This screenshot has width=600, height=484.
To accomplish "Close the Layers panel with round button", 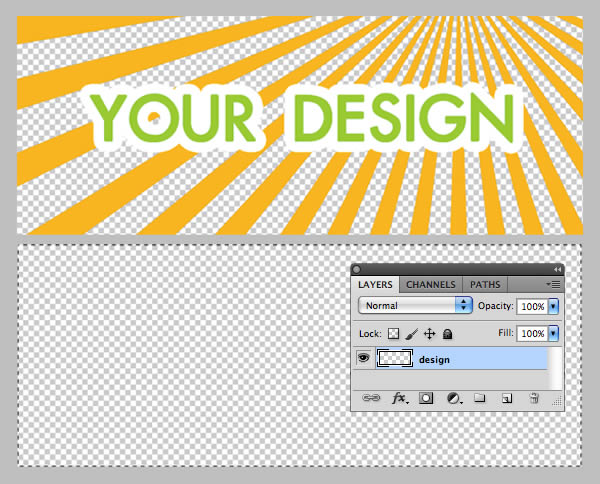I will point(357,269).
